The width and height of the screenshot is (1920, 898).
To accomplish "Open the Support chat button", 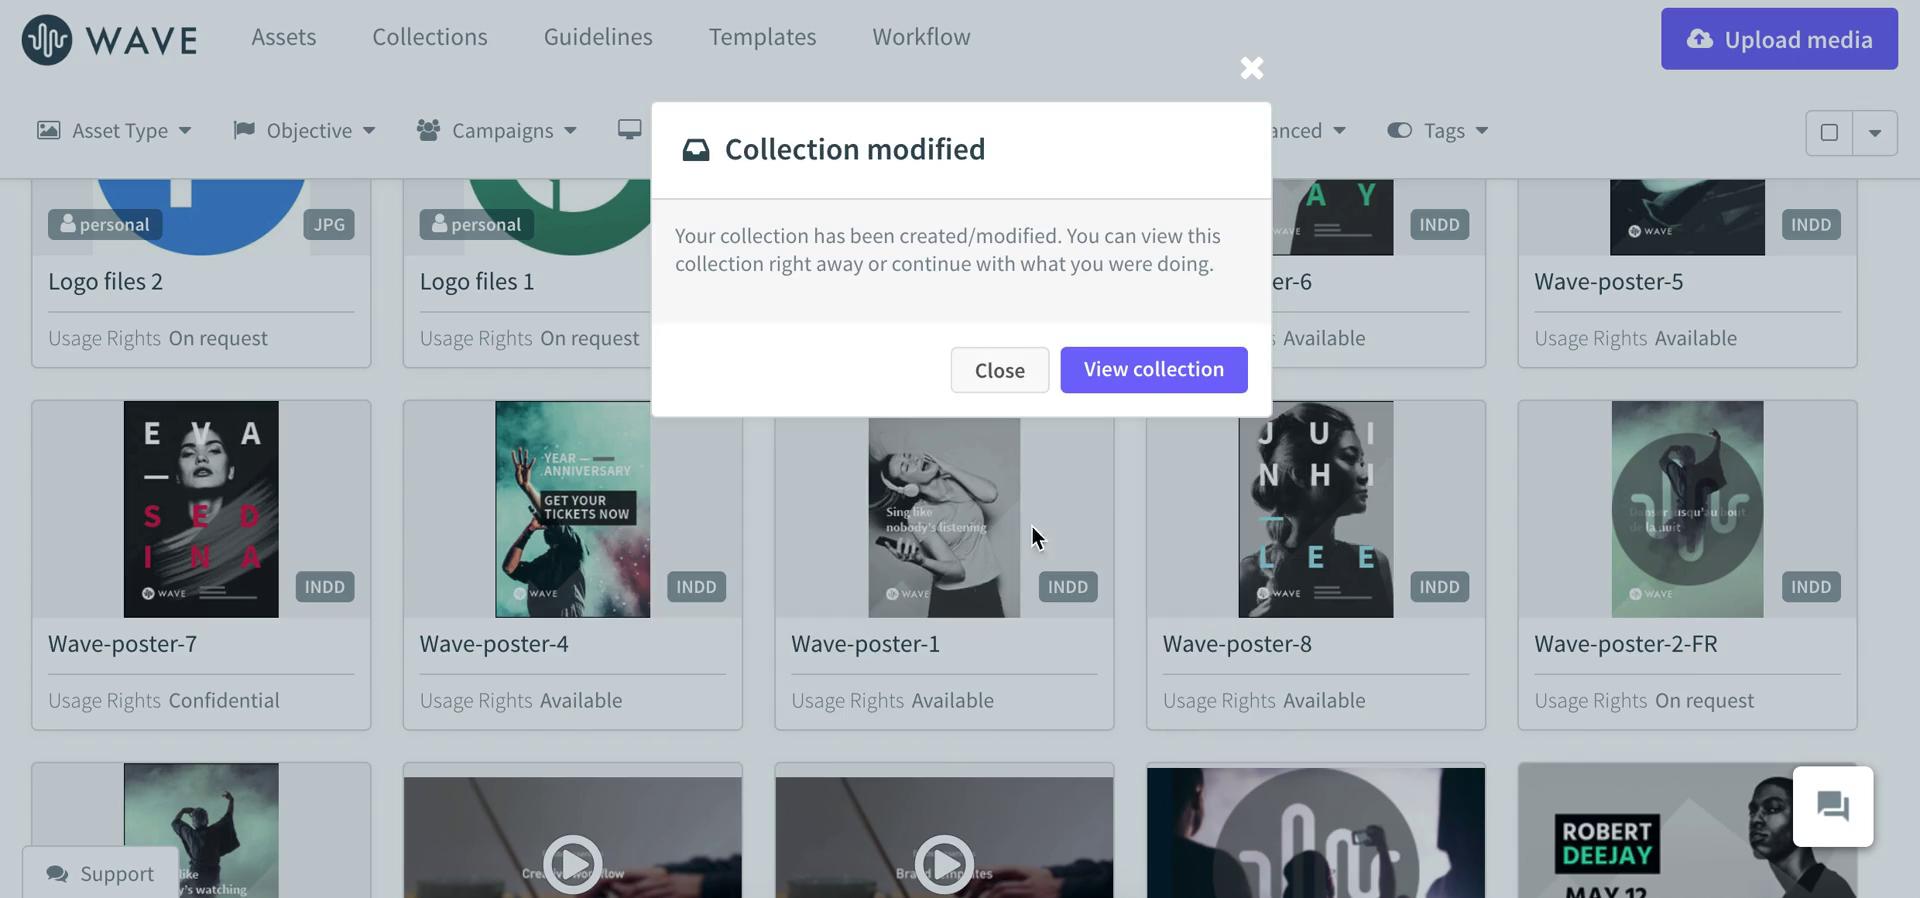I will pos(101,874).
